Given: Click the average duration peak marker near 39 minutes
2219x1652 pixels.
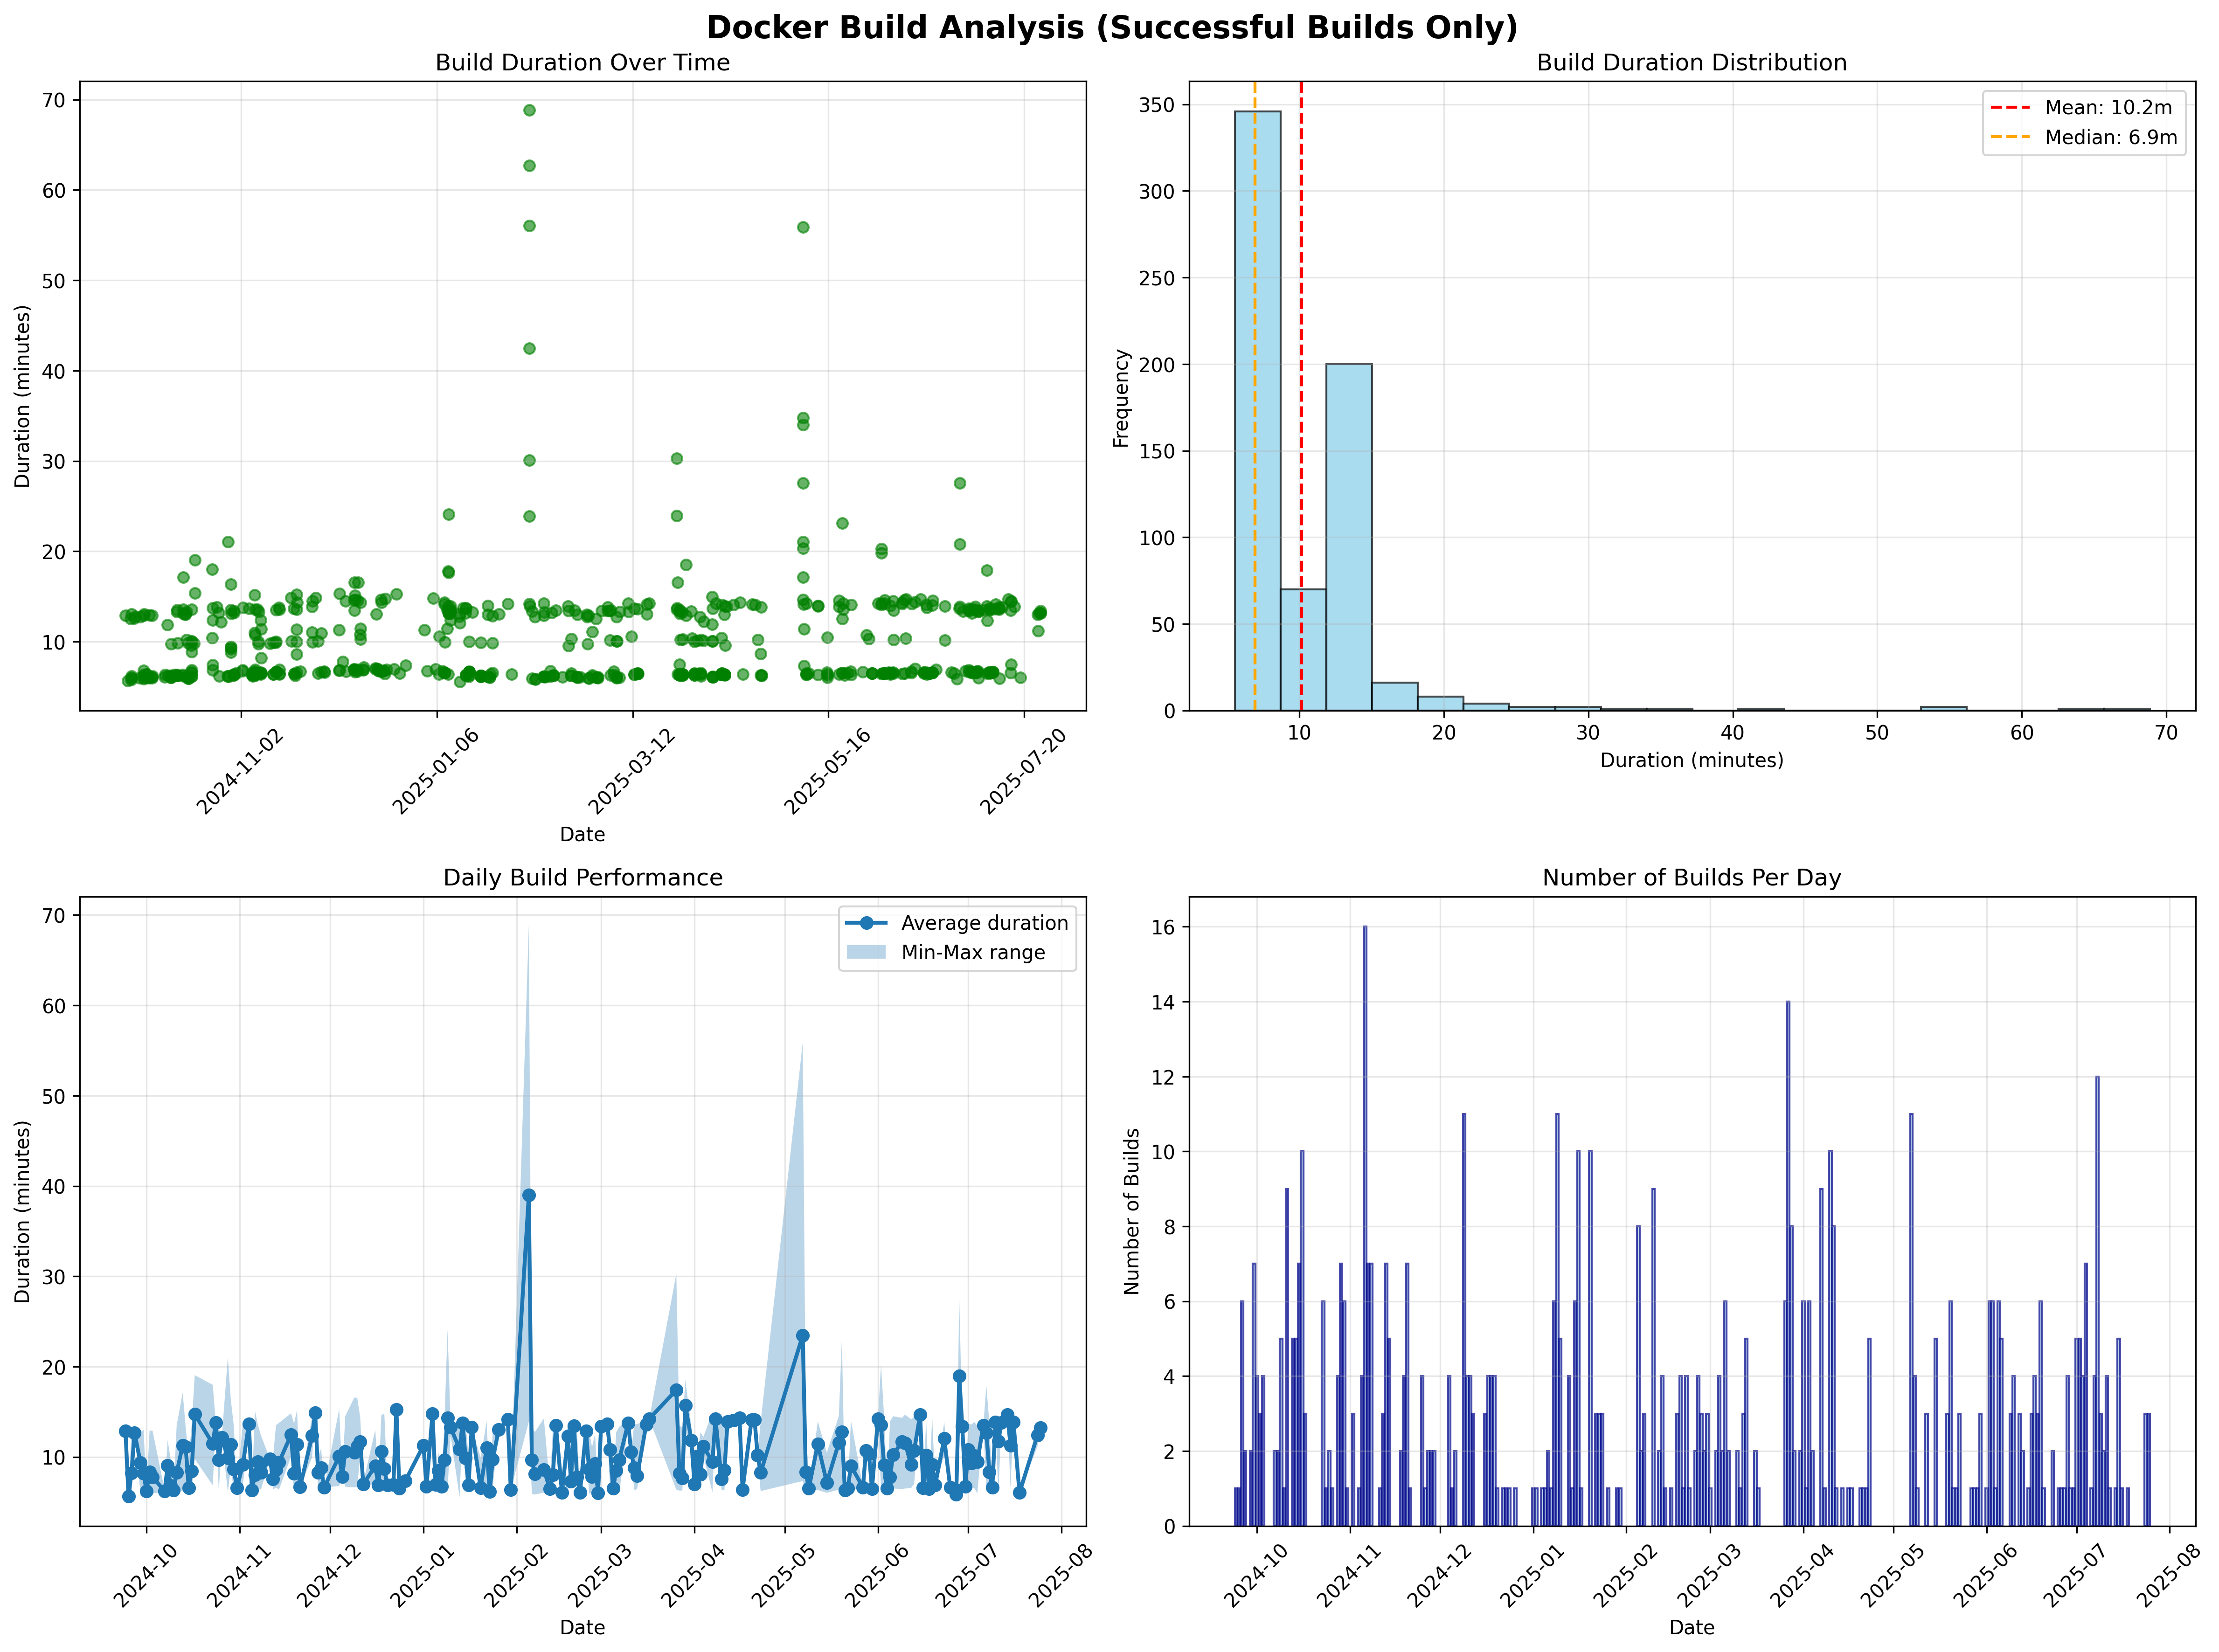Looking at the screenshot, I should coord(529,1195).
